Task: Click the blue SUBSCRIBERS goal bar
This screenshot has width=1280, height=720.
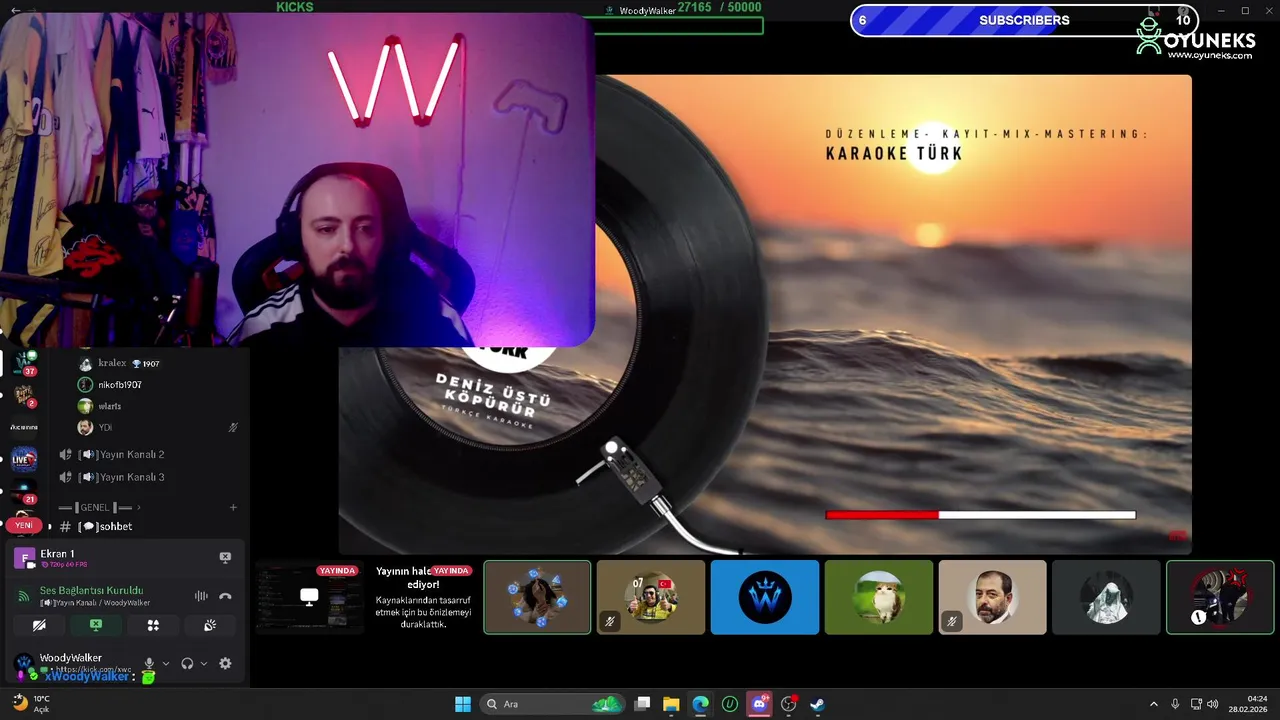Action: click(1024, 20)
